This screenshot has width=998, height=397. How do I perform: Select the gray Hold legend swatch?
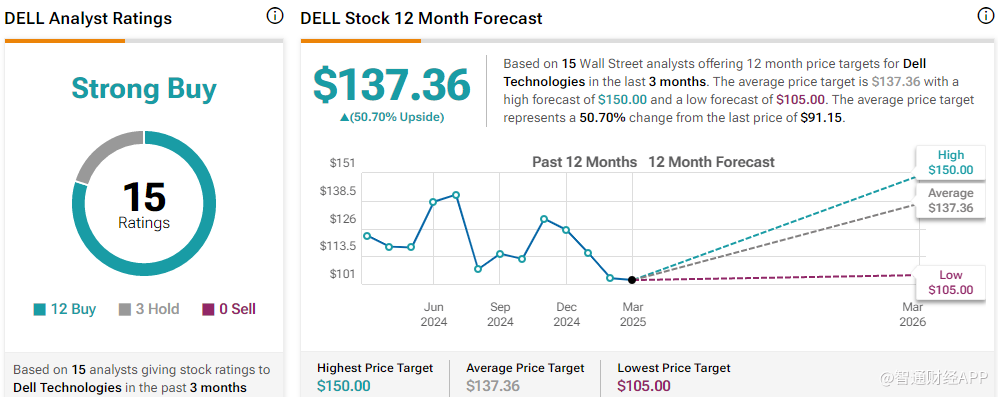point(125,310)
